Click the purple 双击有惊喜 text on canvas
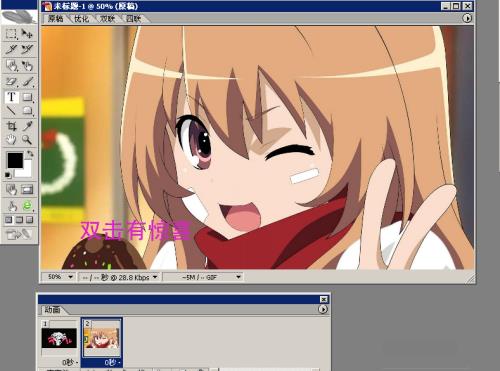The width and height of the screenshot is (500, 371). click(136, 230)
